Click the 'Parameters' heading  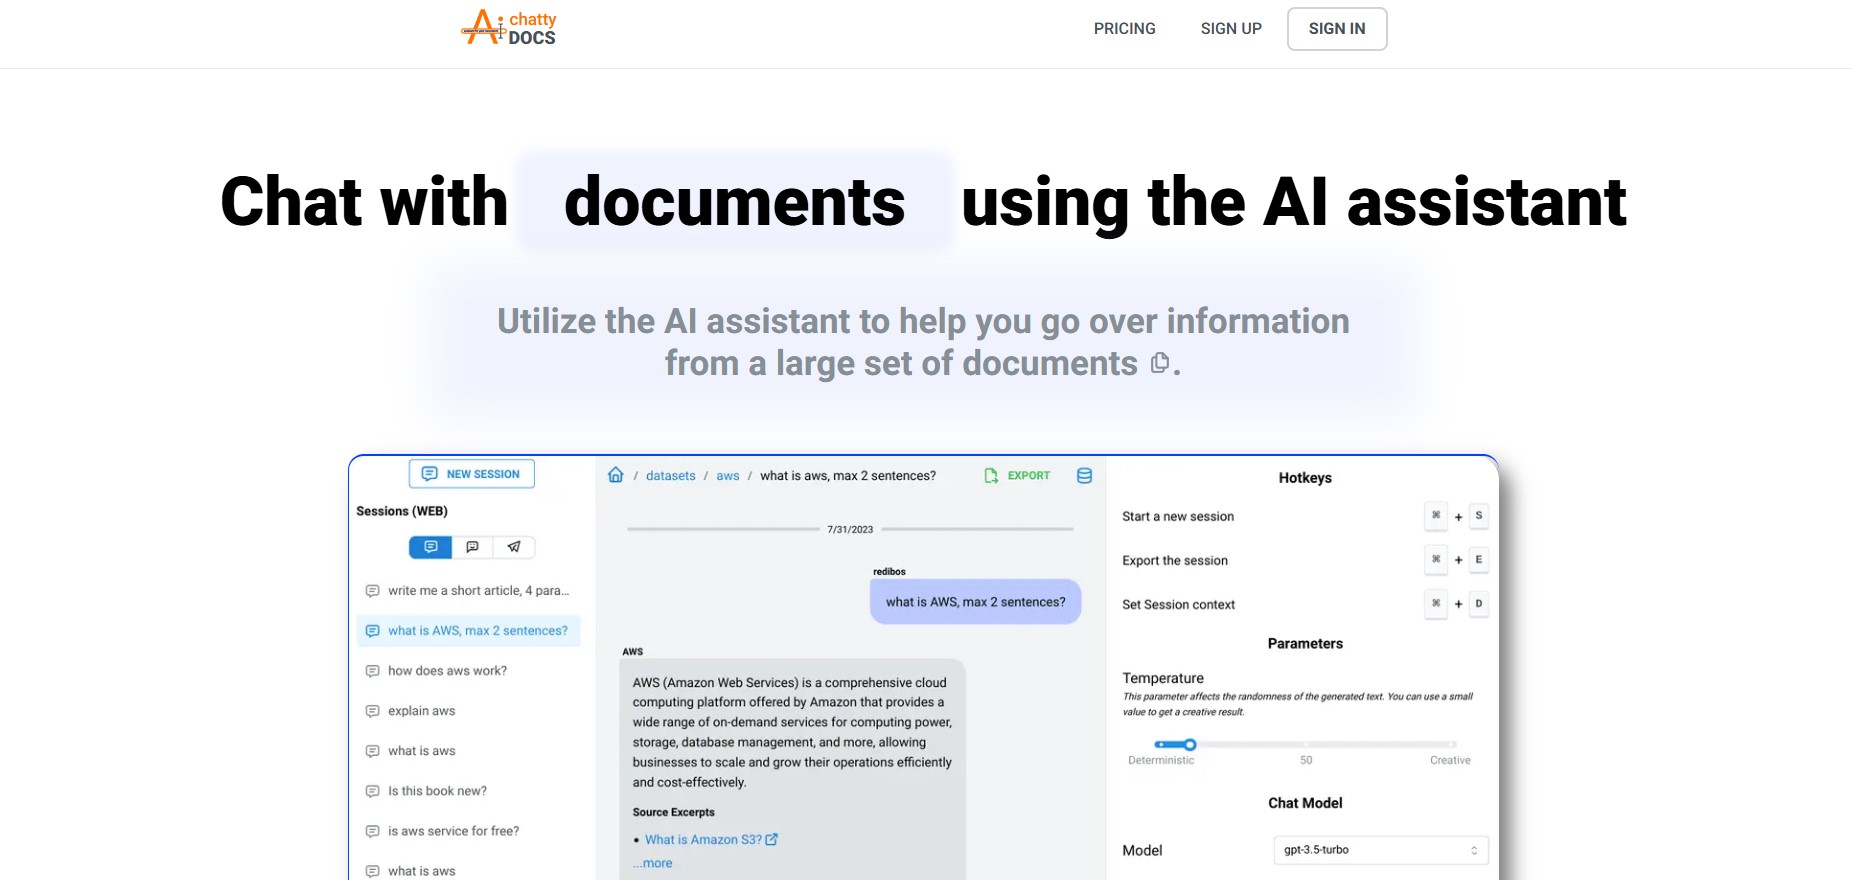point(1305,644)
